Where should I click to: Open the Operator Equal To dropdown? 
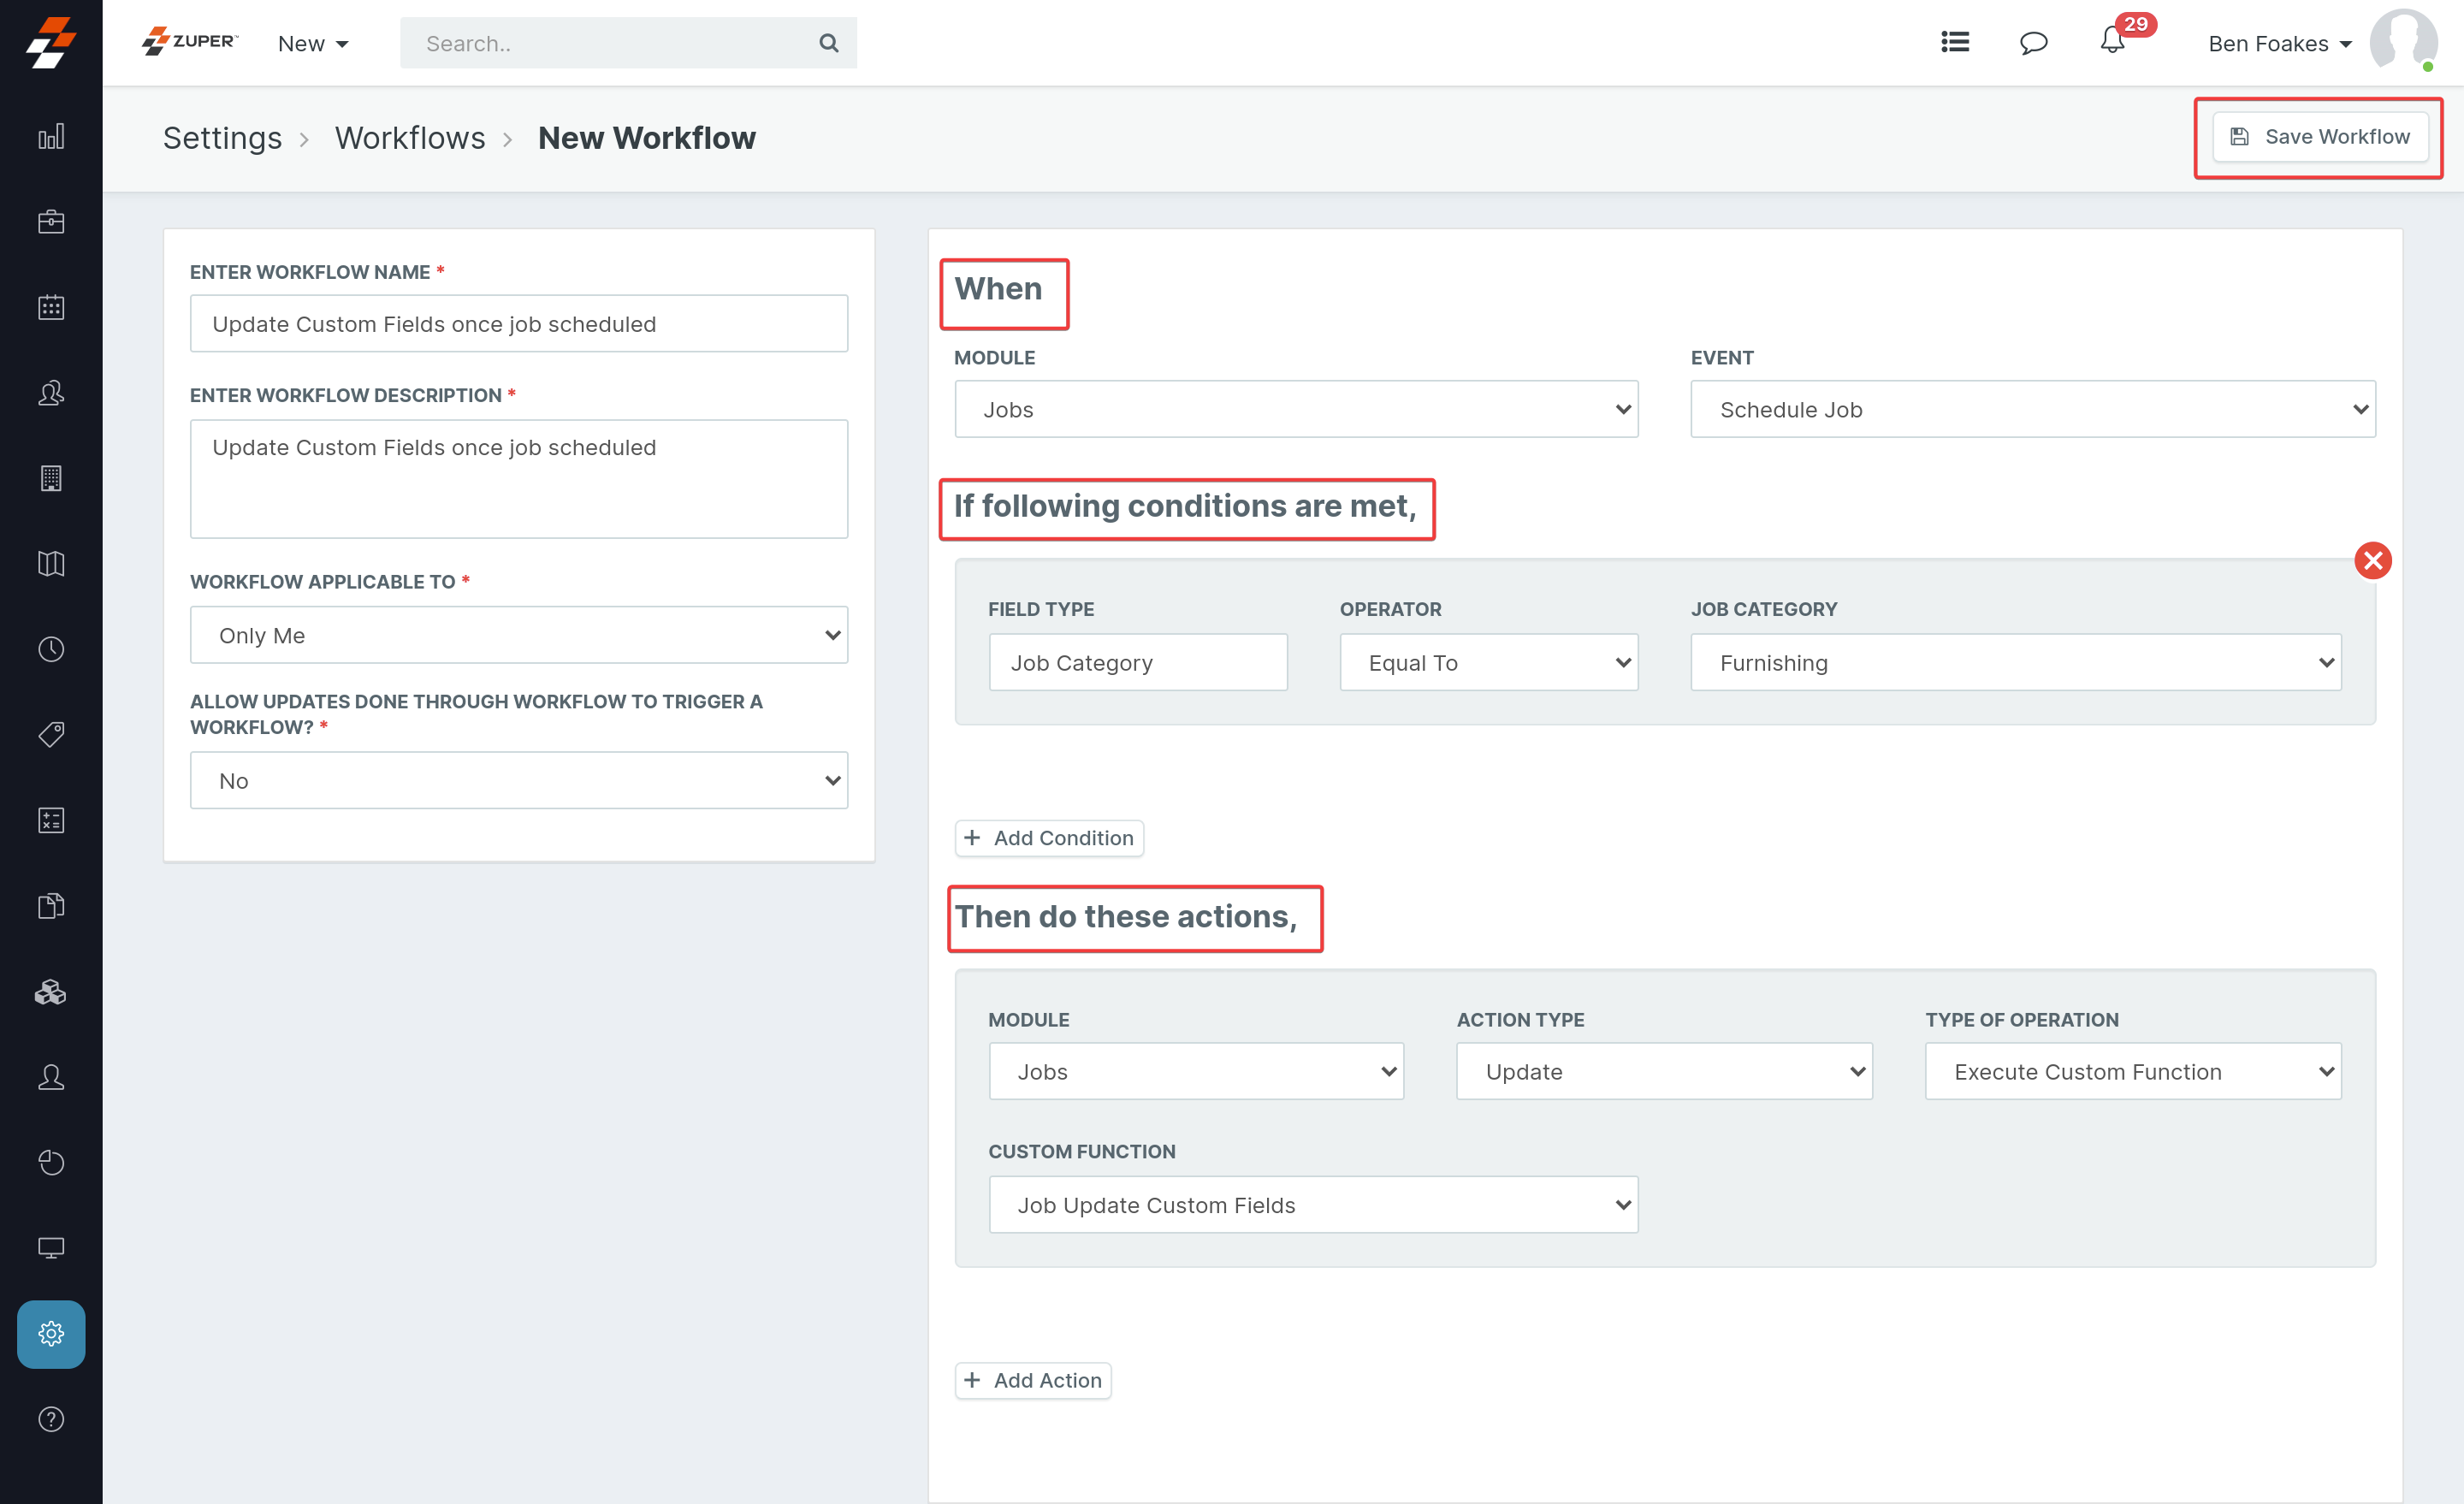[1488, 662]
